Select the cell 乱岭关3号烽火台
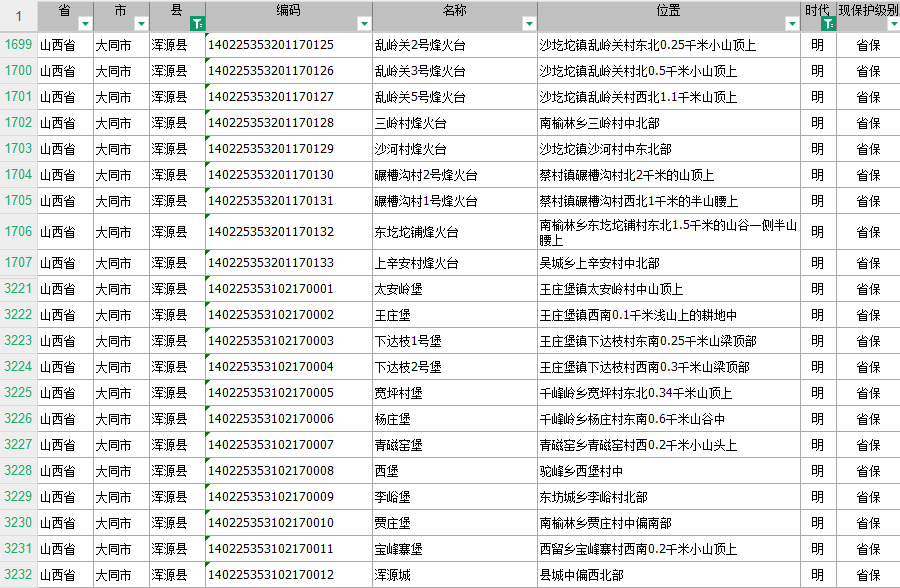 455,71
